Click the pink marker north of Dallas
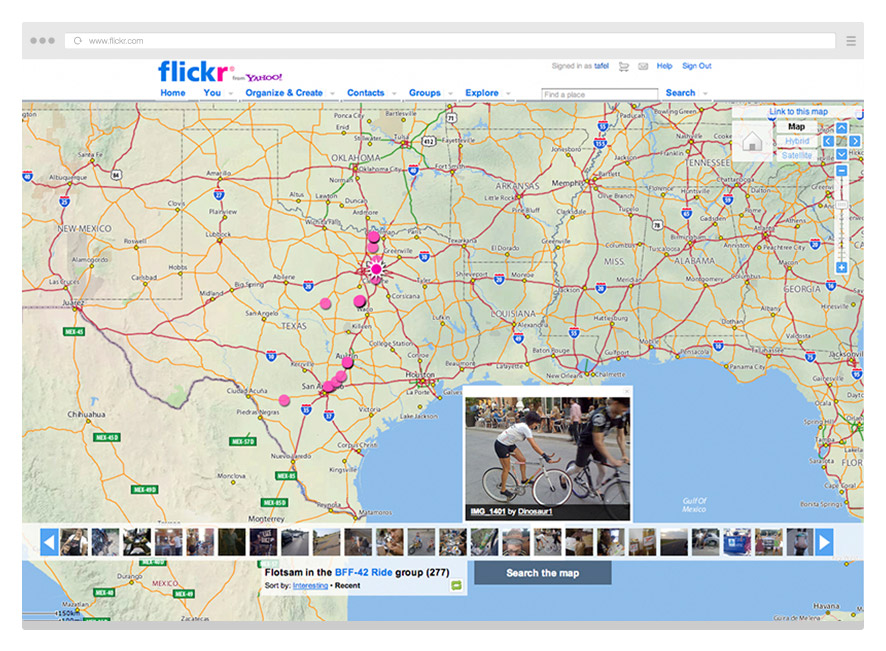This screenshot has width=886, height=651. [x=373, y=237]
